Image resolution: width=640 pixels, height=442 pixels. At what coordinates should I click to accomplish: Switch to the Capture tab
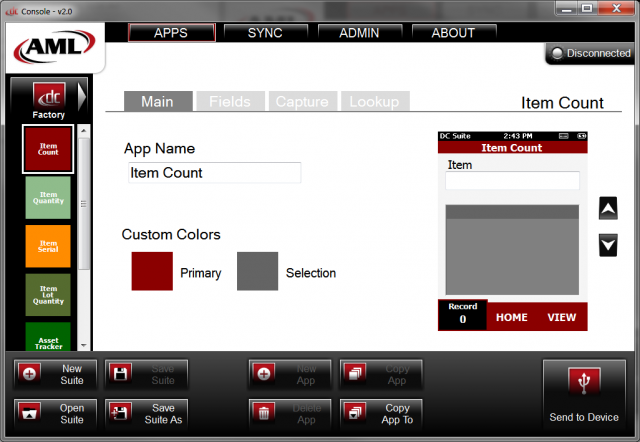pos(302,101)
